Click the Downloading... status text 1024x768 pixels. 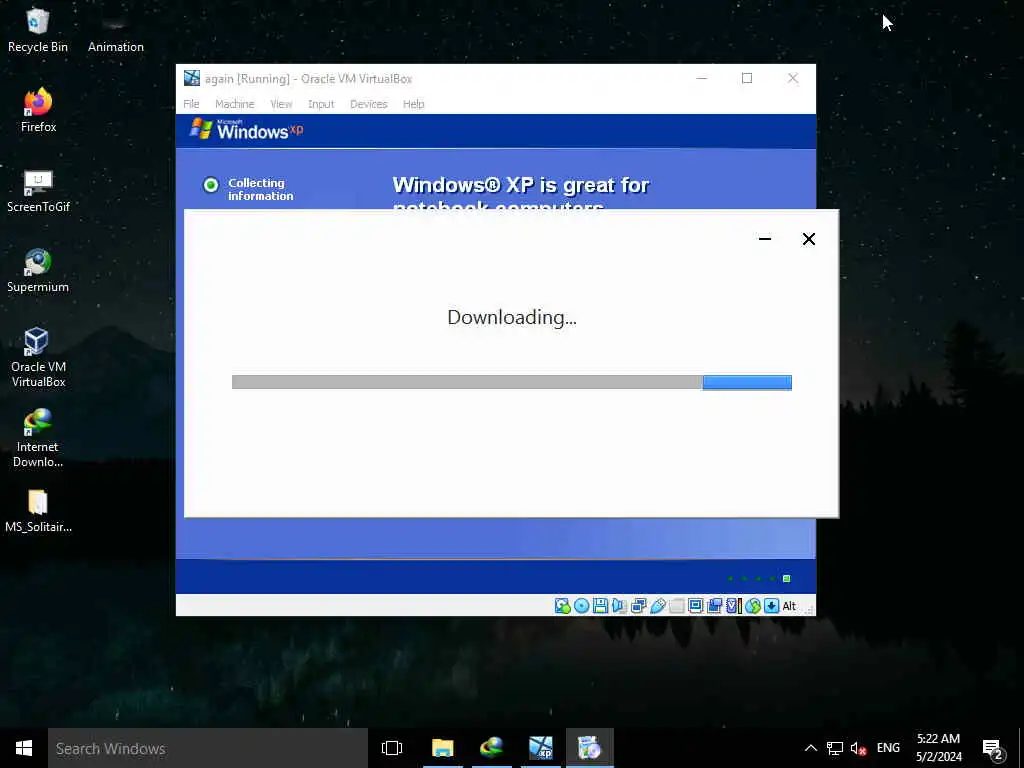512,317
